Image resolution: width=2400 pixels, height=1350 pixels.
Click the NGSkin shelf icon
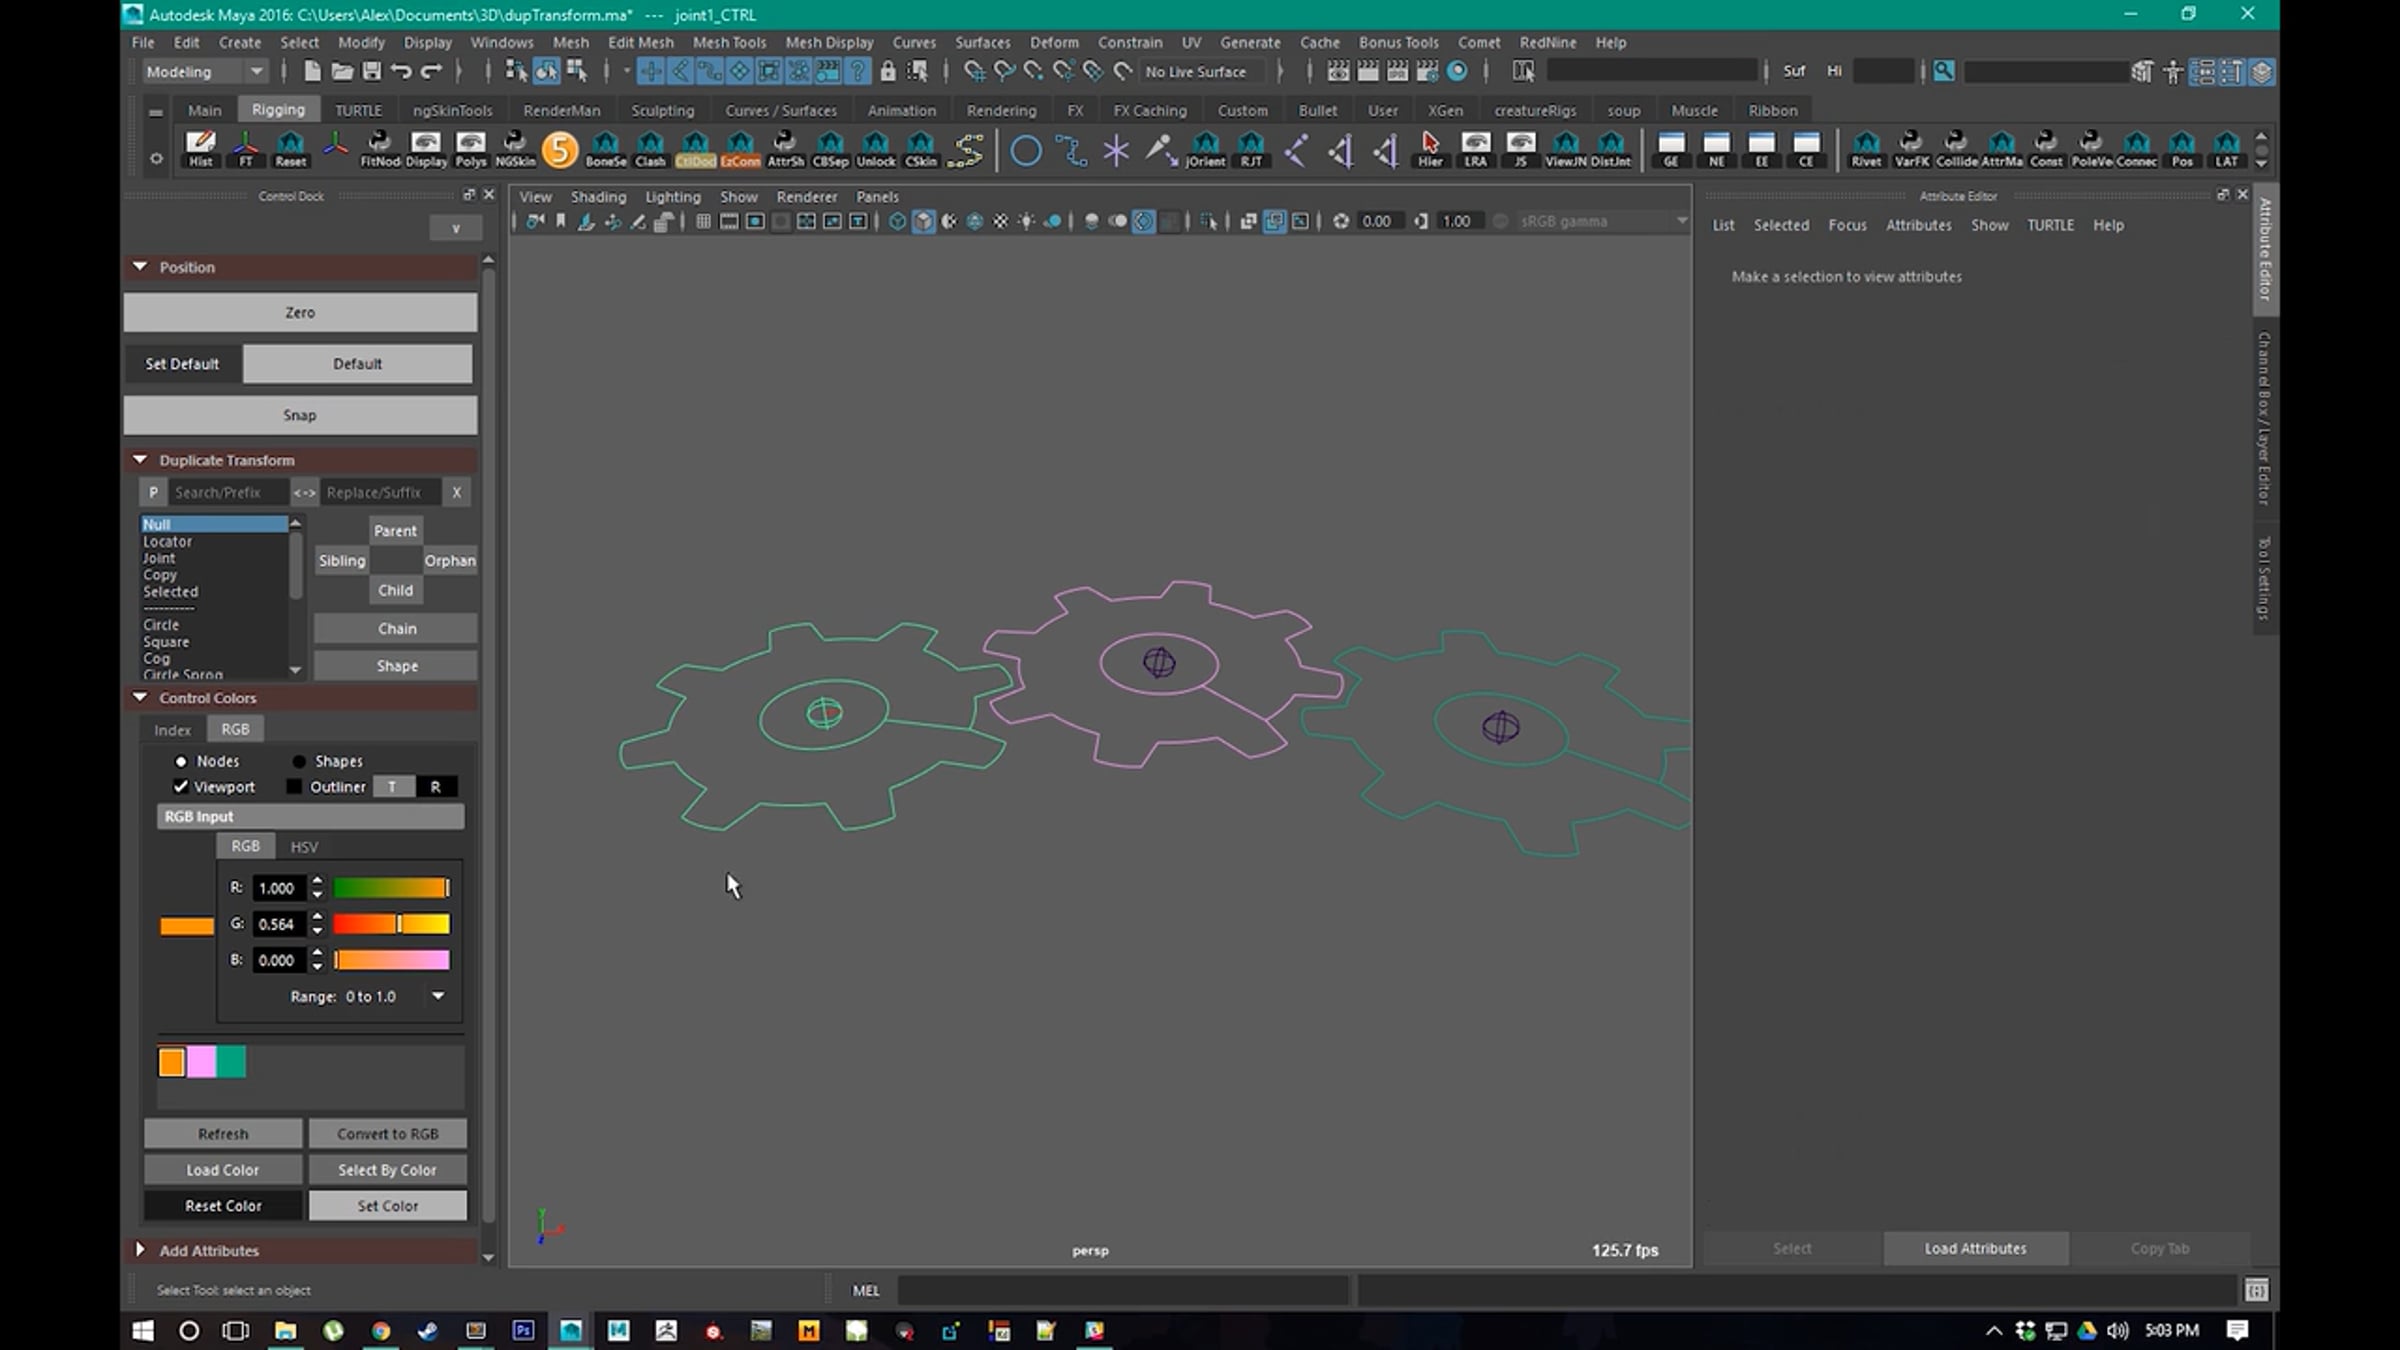(515, 148)
